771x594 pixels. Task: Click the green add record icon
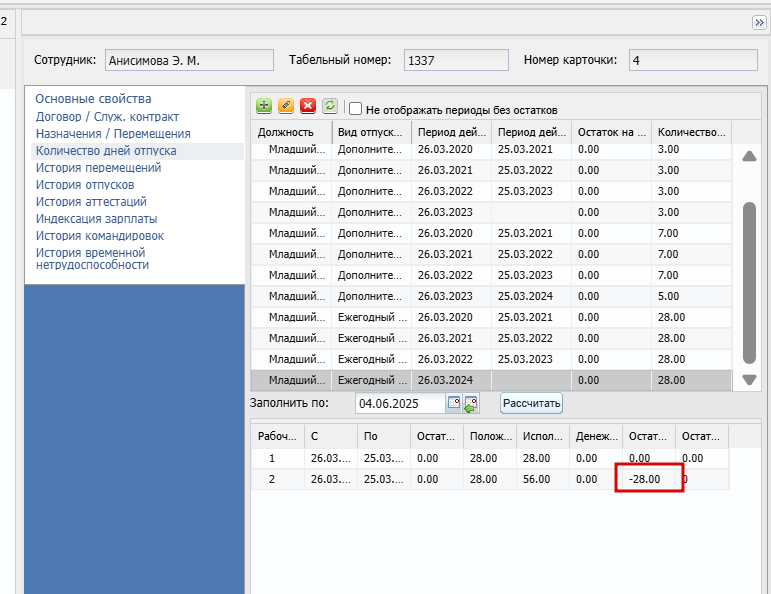point(264,106)
